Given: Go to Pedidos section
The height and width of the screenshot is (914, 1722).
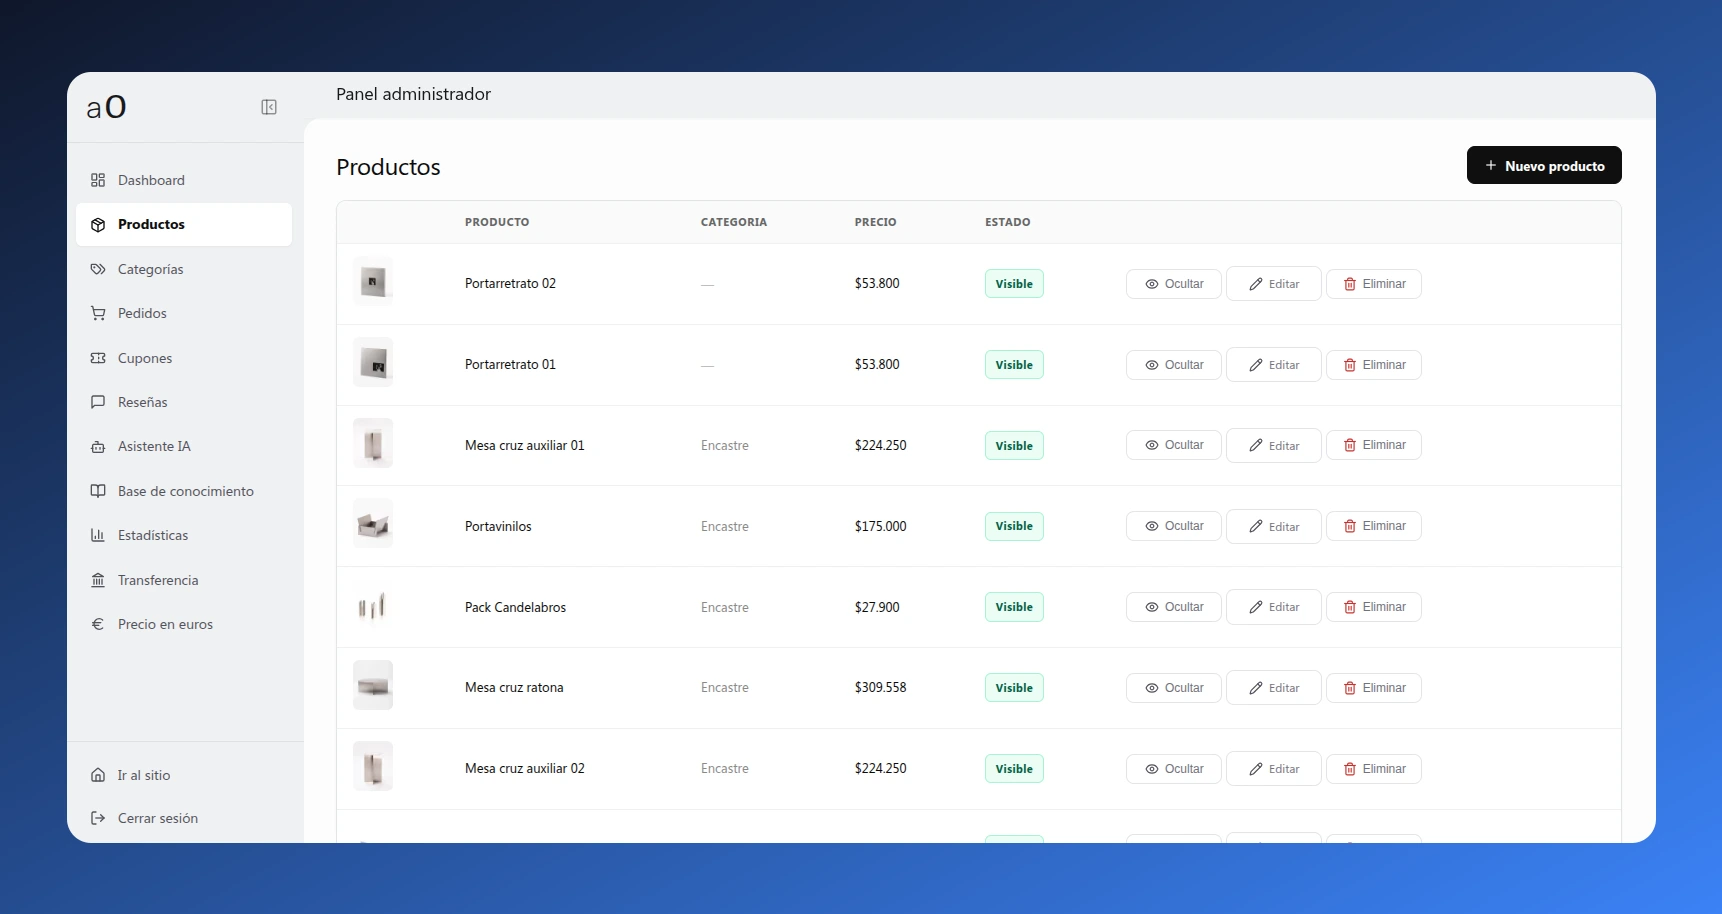Looking at the screenshot, I should point(184,313).
